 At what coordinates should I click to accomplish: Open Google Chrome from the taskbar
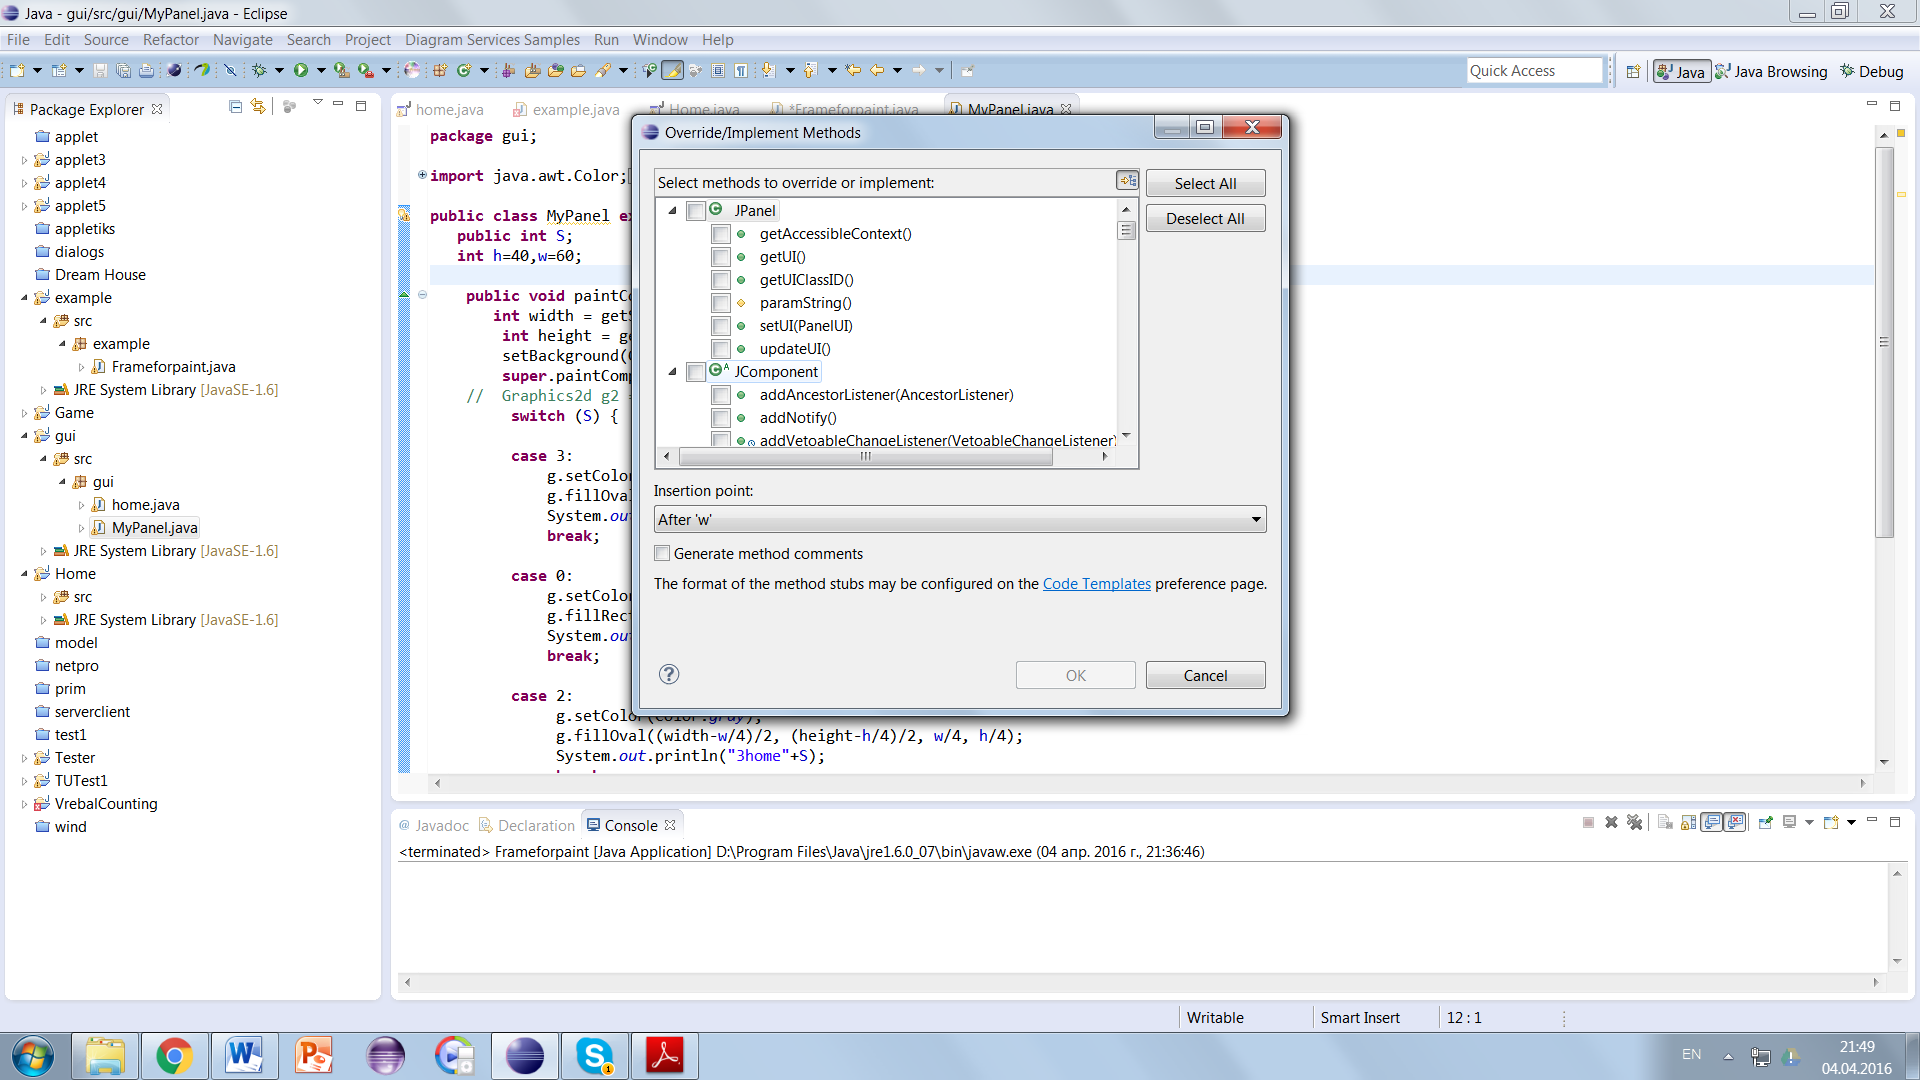coord(174,1056)
